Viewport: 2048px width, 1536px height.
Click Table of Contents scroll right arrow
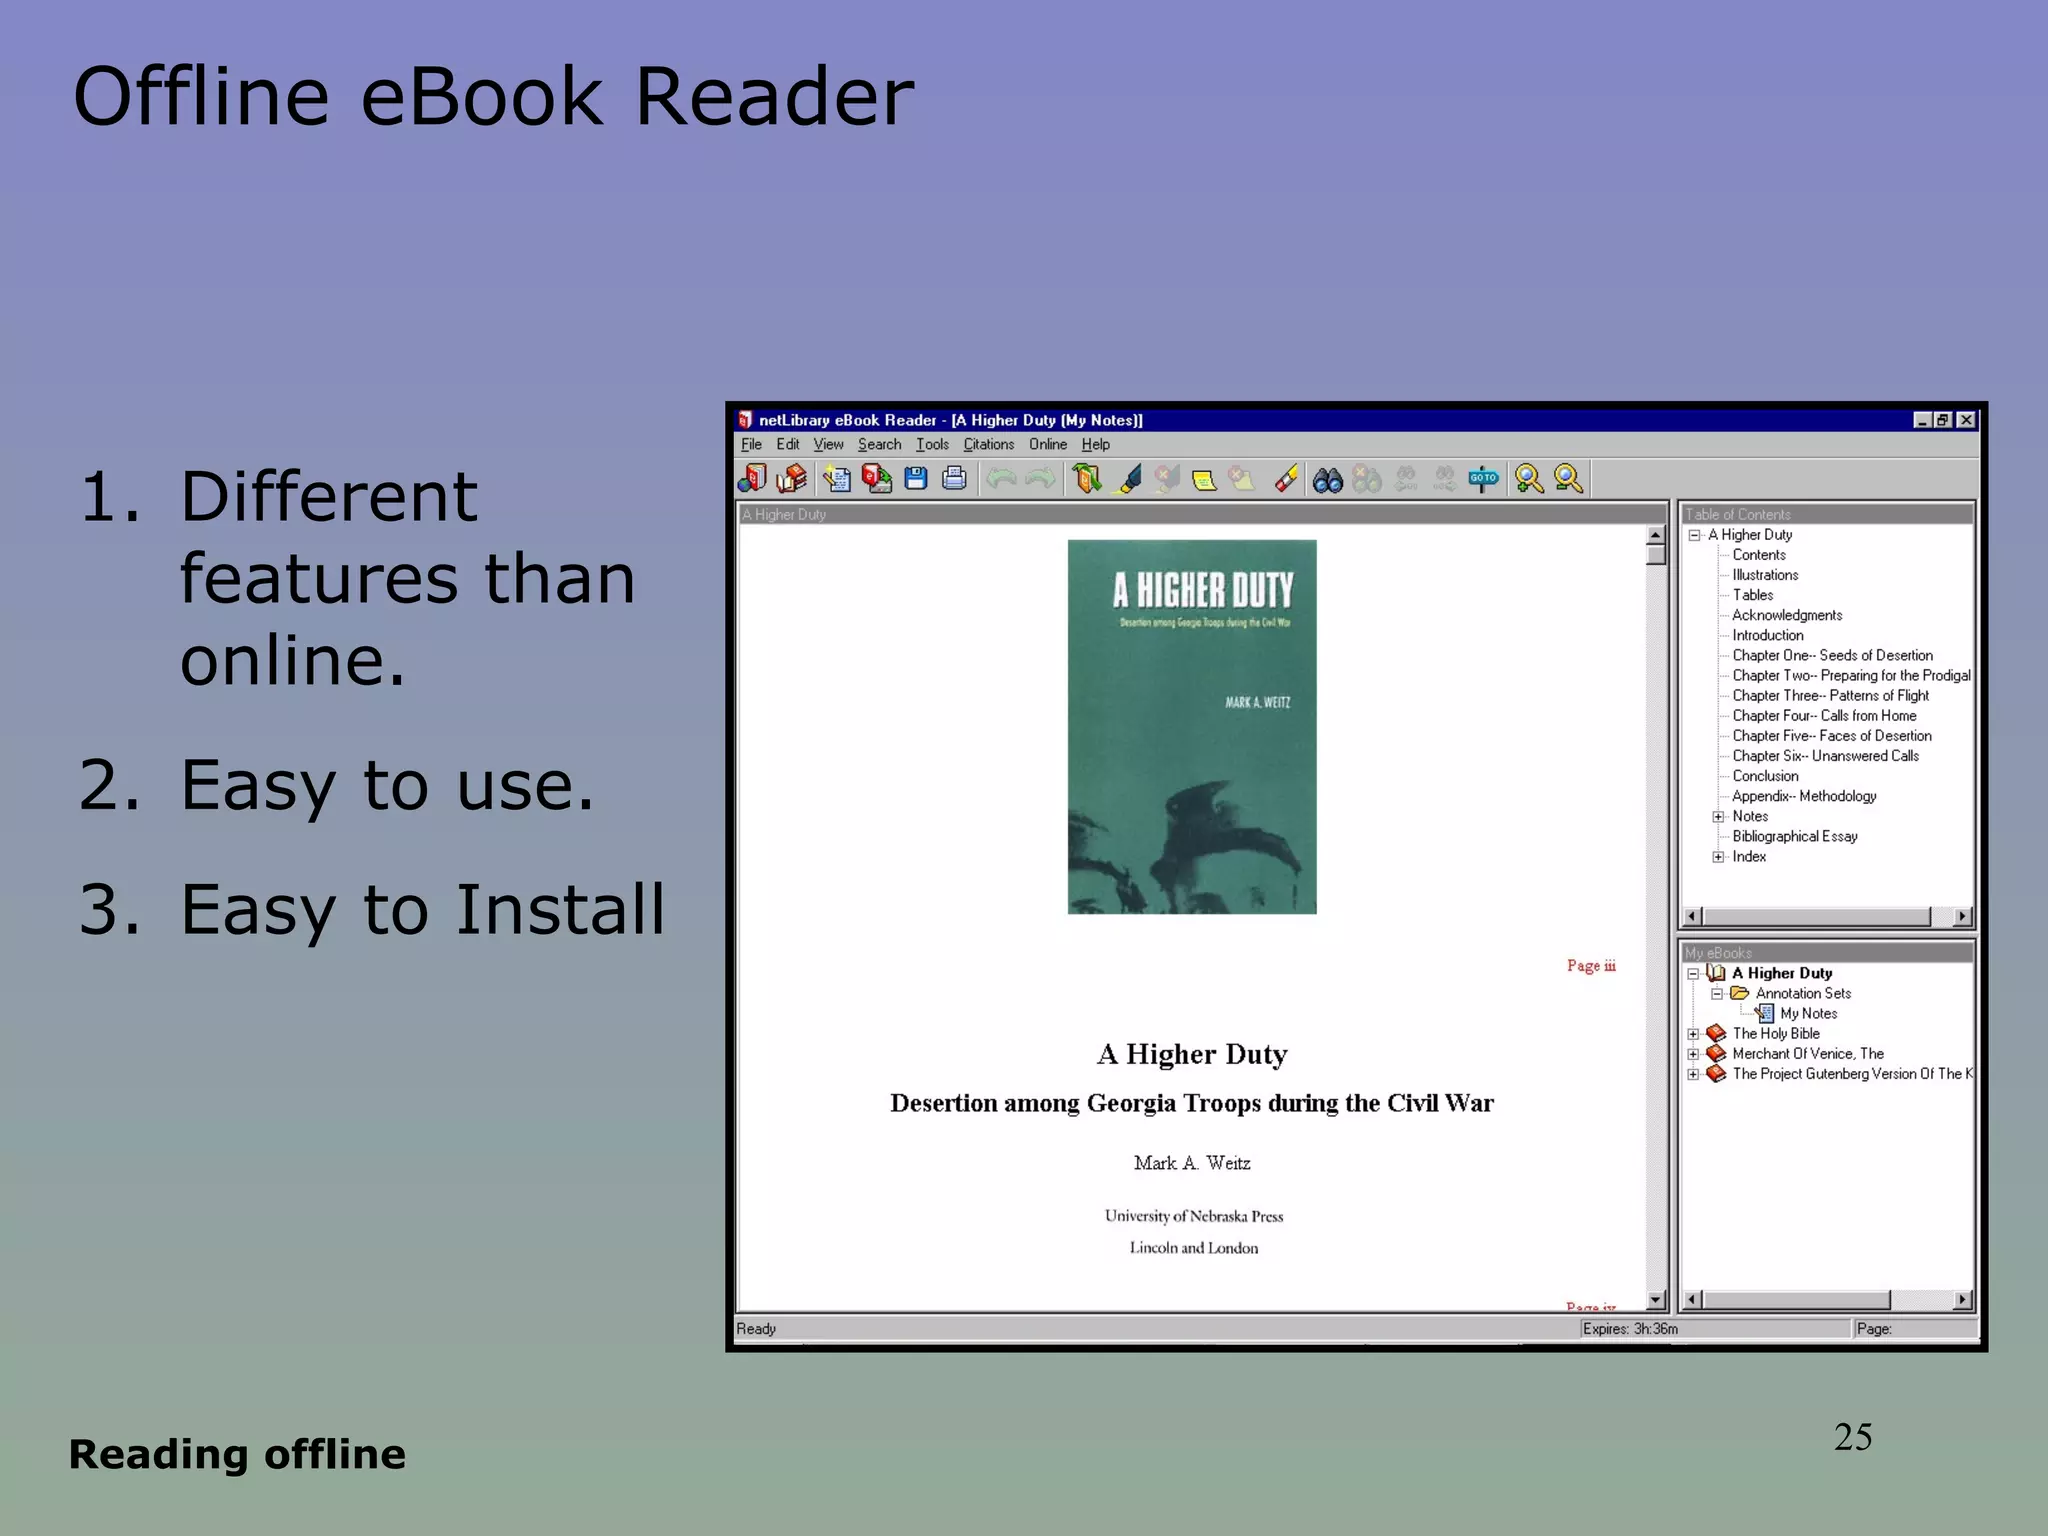coord(1962,916)
